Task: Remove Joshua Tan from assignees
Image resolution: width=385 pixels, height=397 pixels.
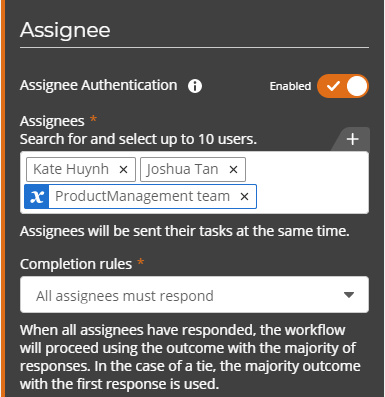Action: pos(234,170)
